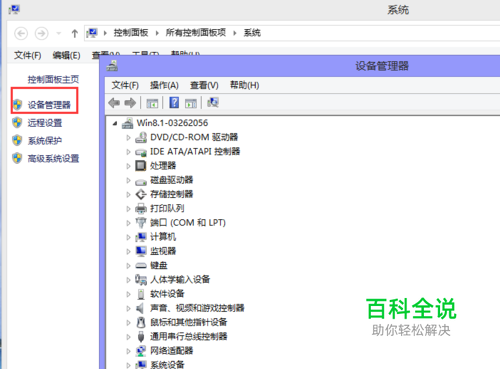500x369 pixels.
Task: Open the 查看(V) menu in Device Manager
Action: click(204, 85)
